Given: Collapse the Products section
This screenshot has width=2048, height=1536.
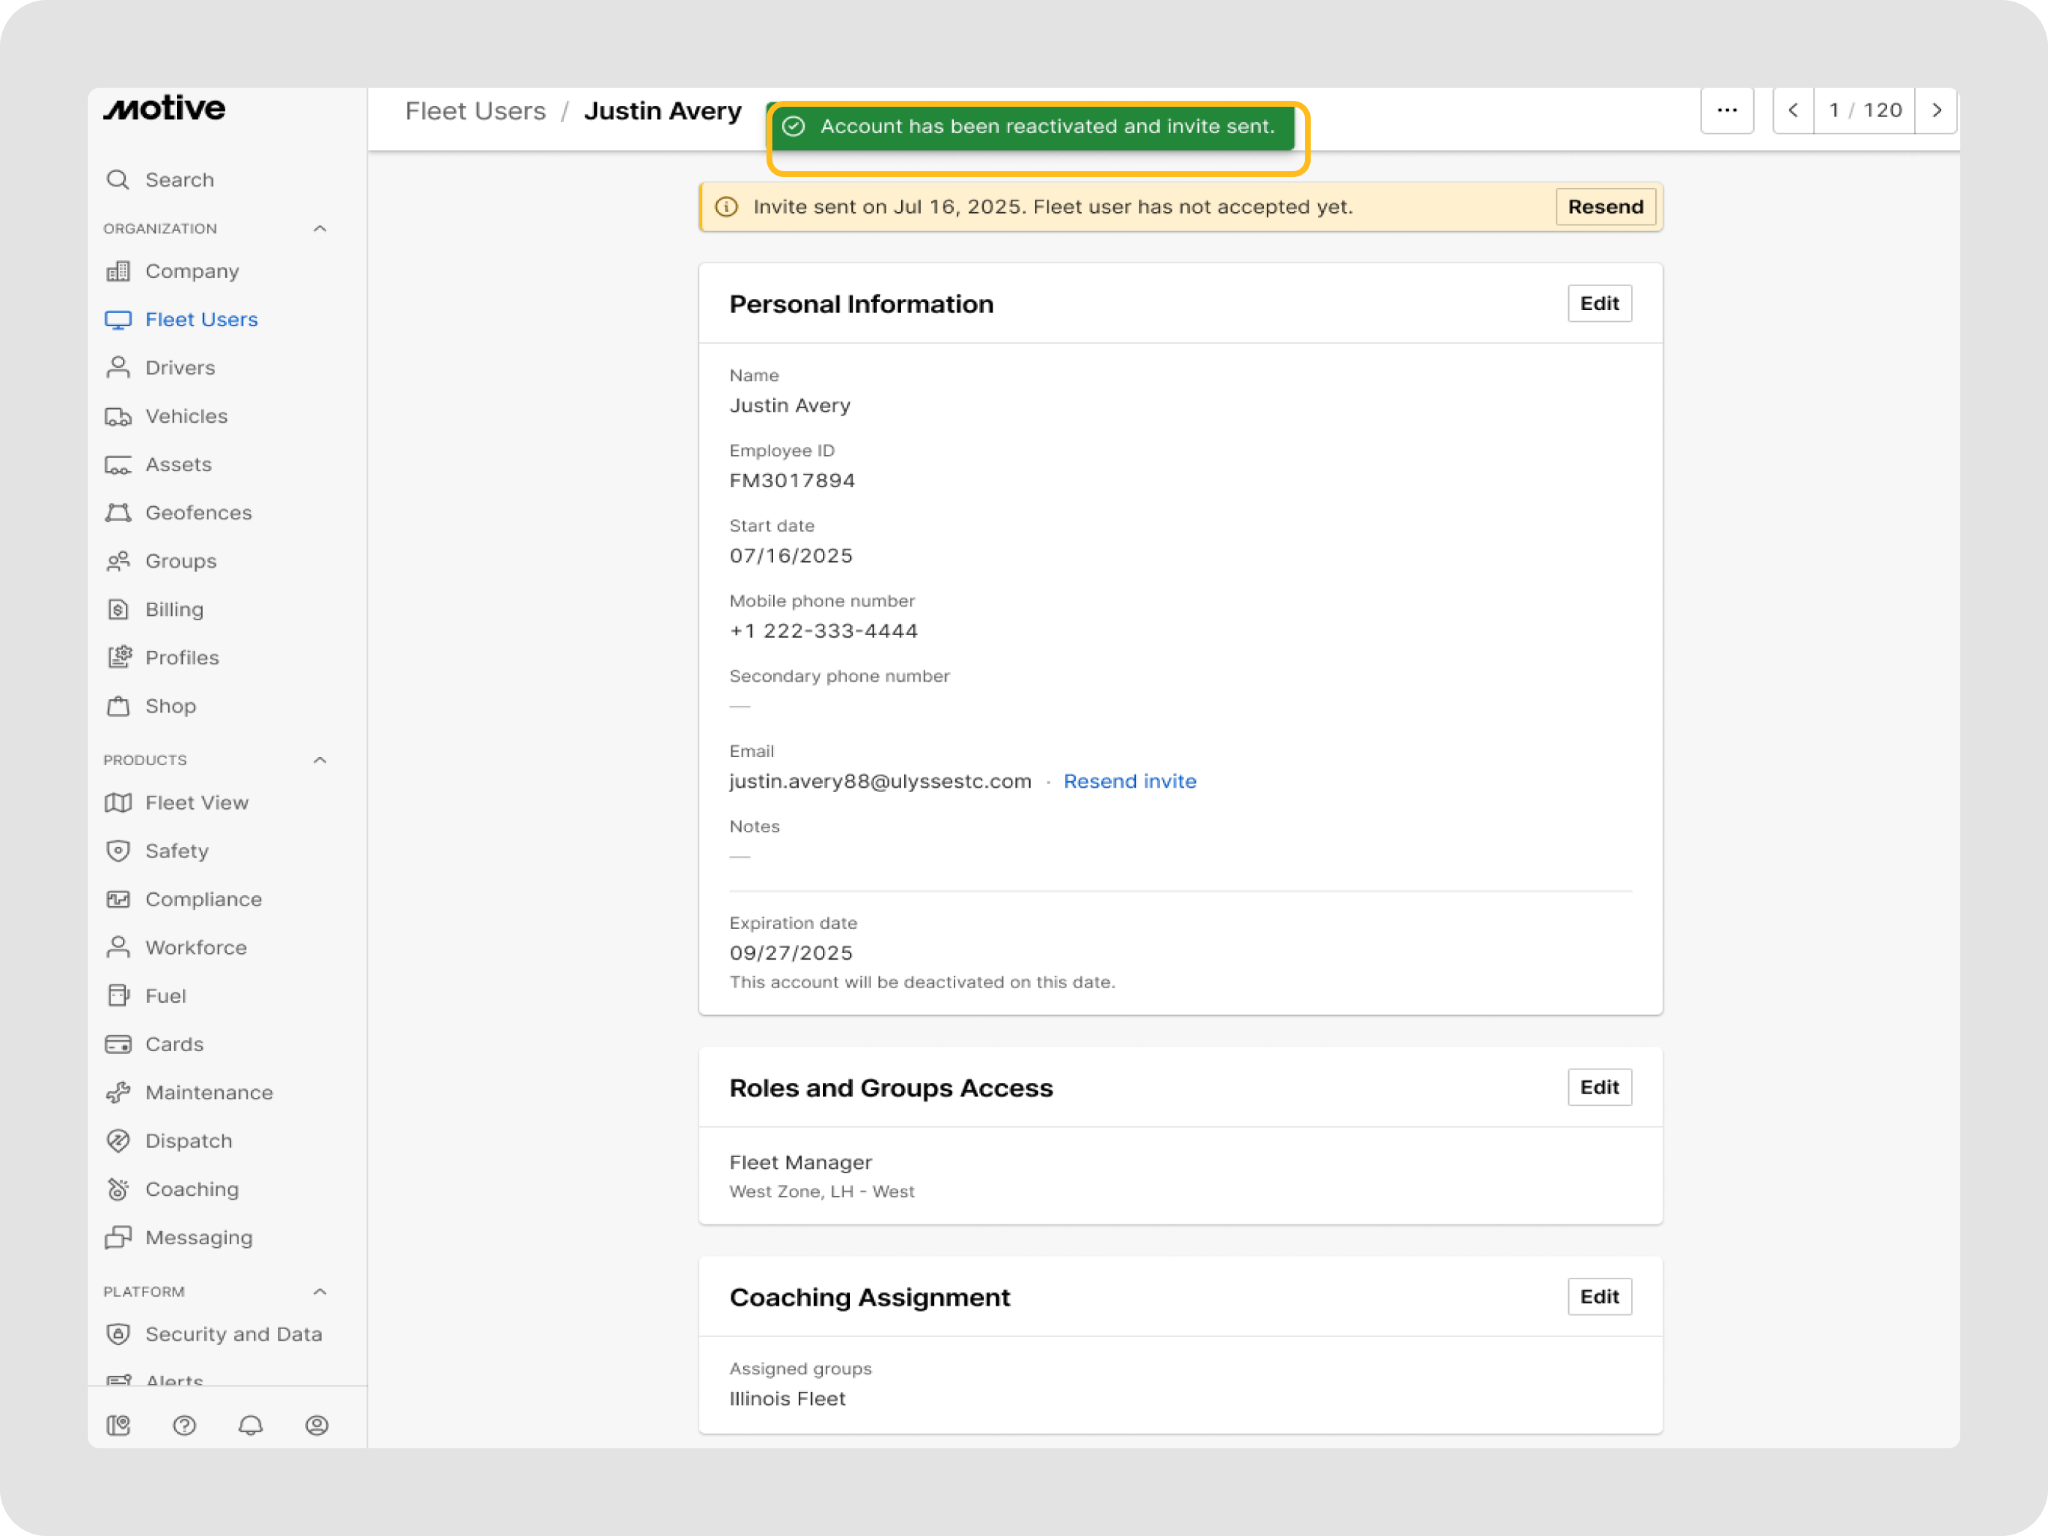Looking at the screenshot, I should [320, 760].
